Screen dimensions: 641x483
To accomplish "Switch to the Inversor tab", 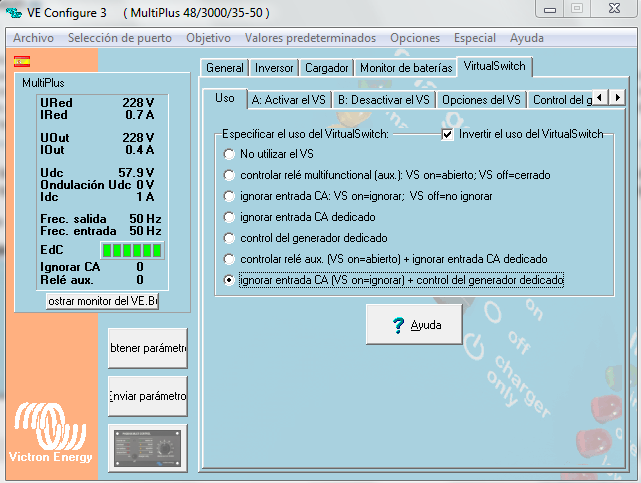I will coord(274,68).
